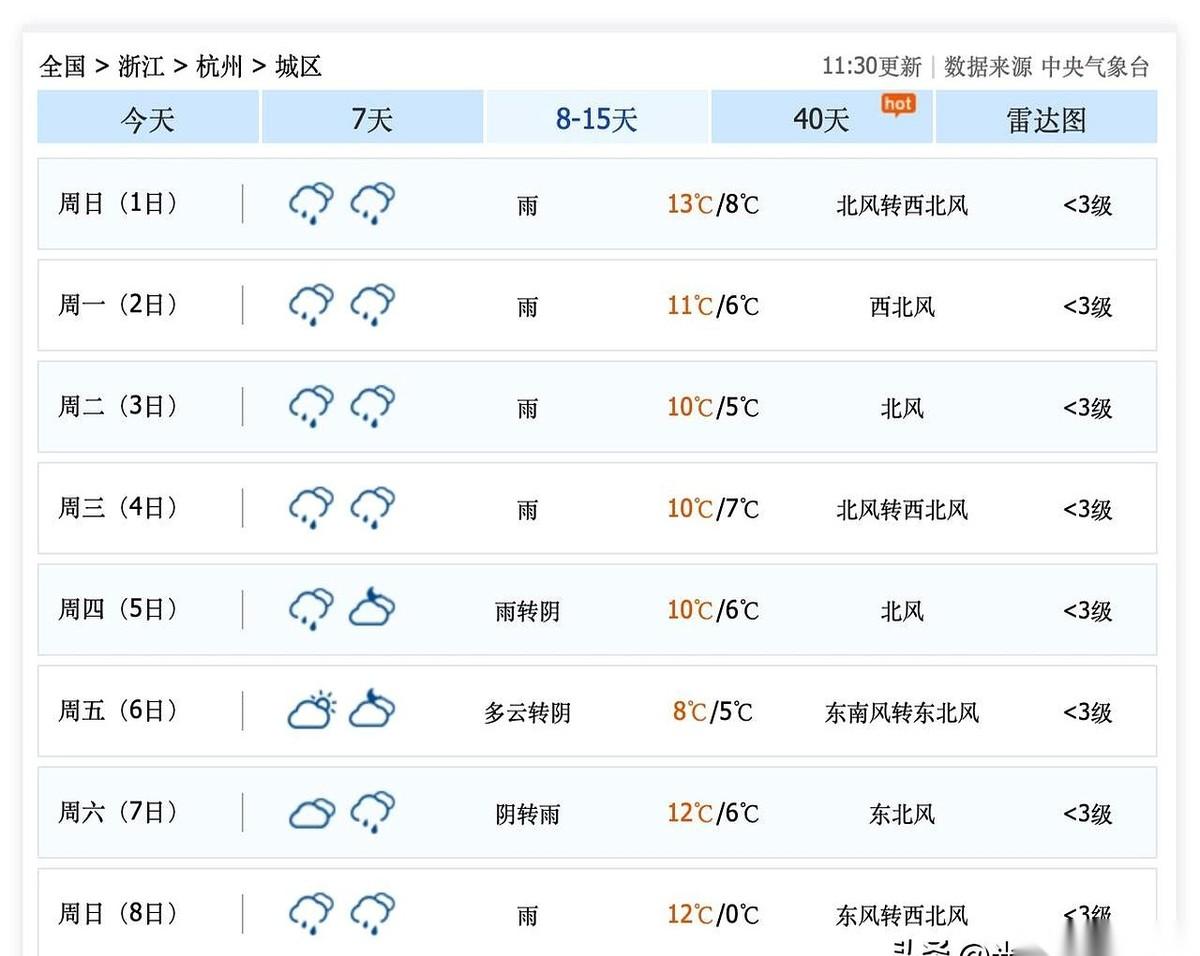
Task: Click the night cloud icon in 周四 (5日) row
Action: [372, 608]
